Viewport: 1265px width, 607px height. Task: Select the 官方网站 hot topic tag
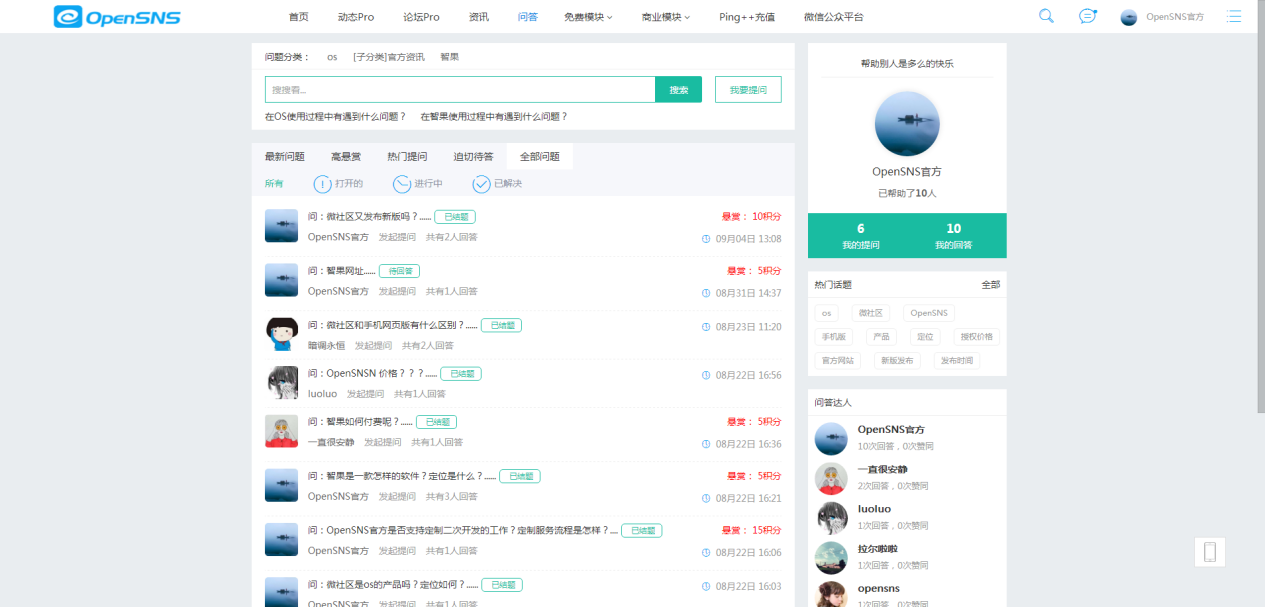click(838, 361)
